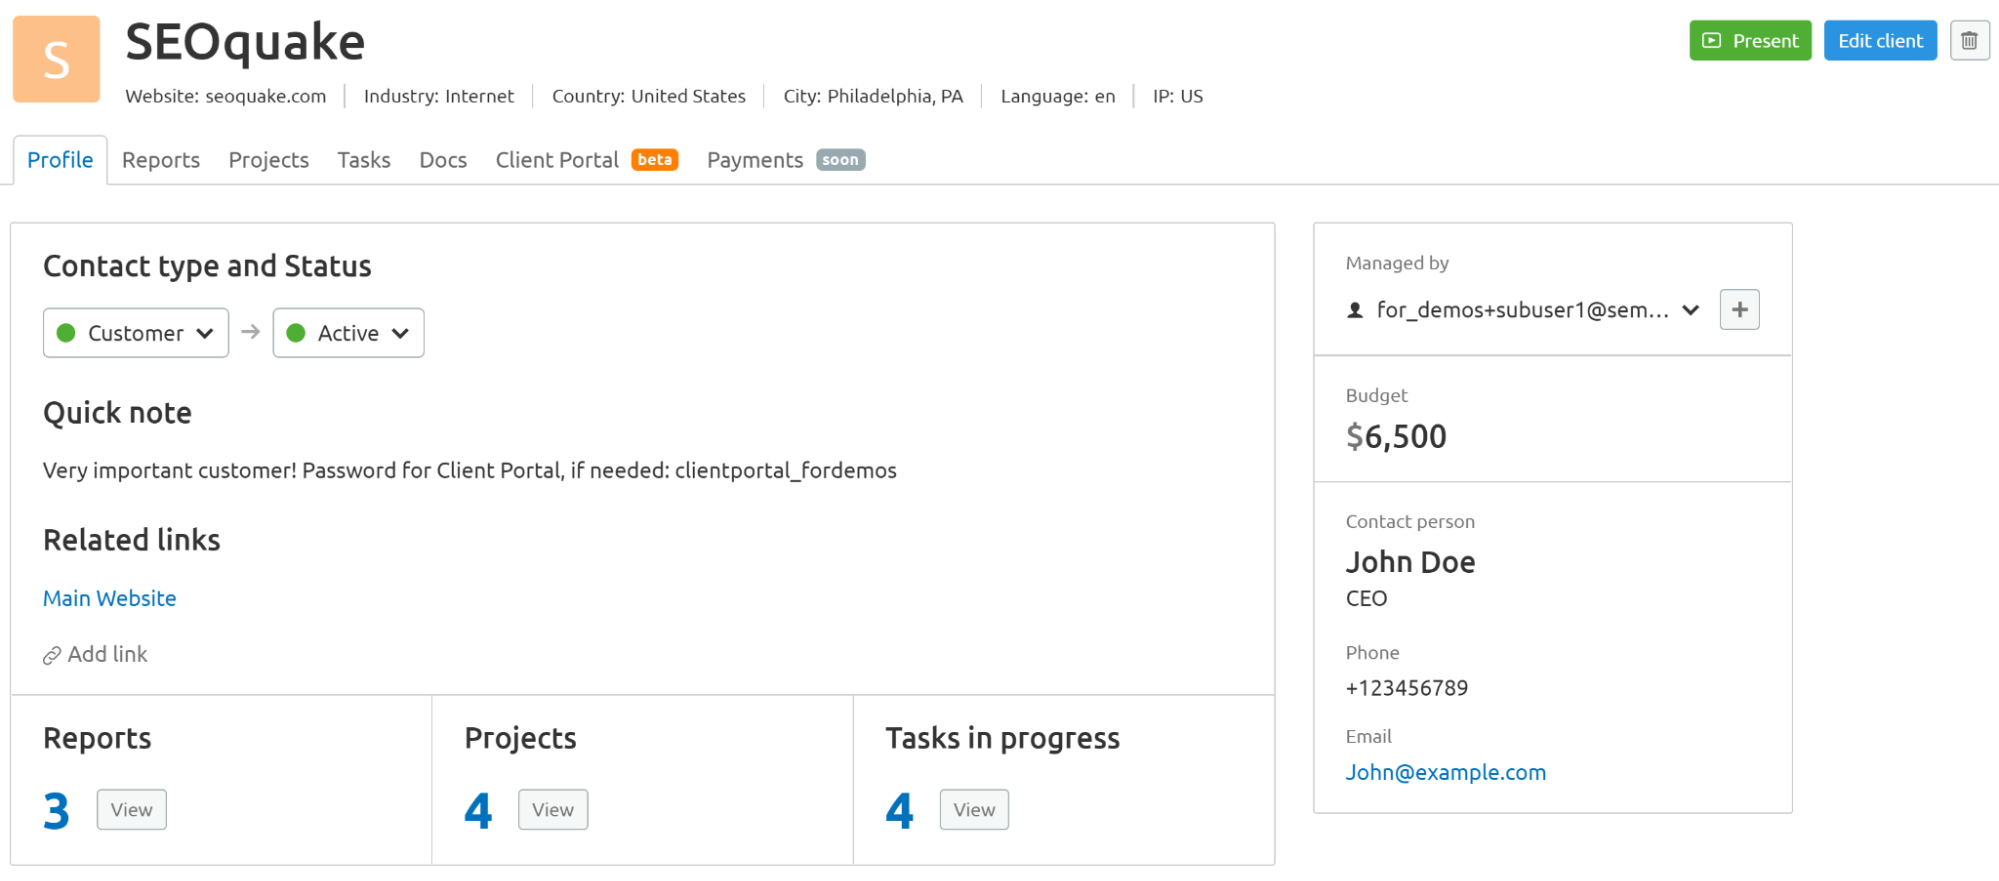Open the Active status dropdown
Image resolution: width=1999 pixels, height=881 pixels.
(348, 333)
